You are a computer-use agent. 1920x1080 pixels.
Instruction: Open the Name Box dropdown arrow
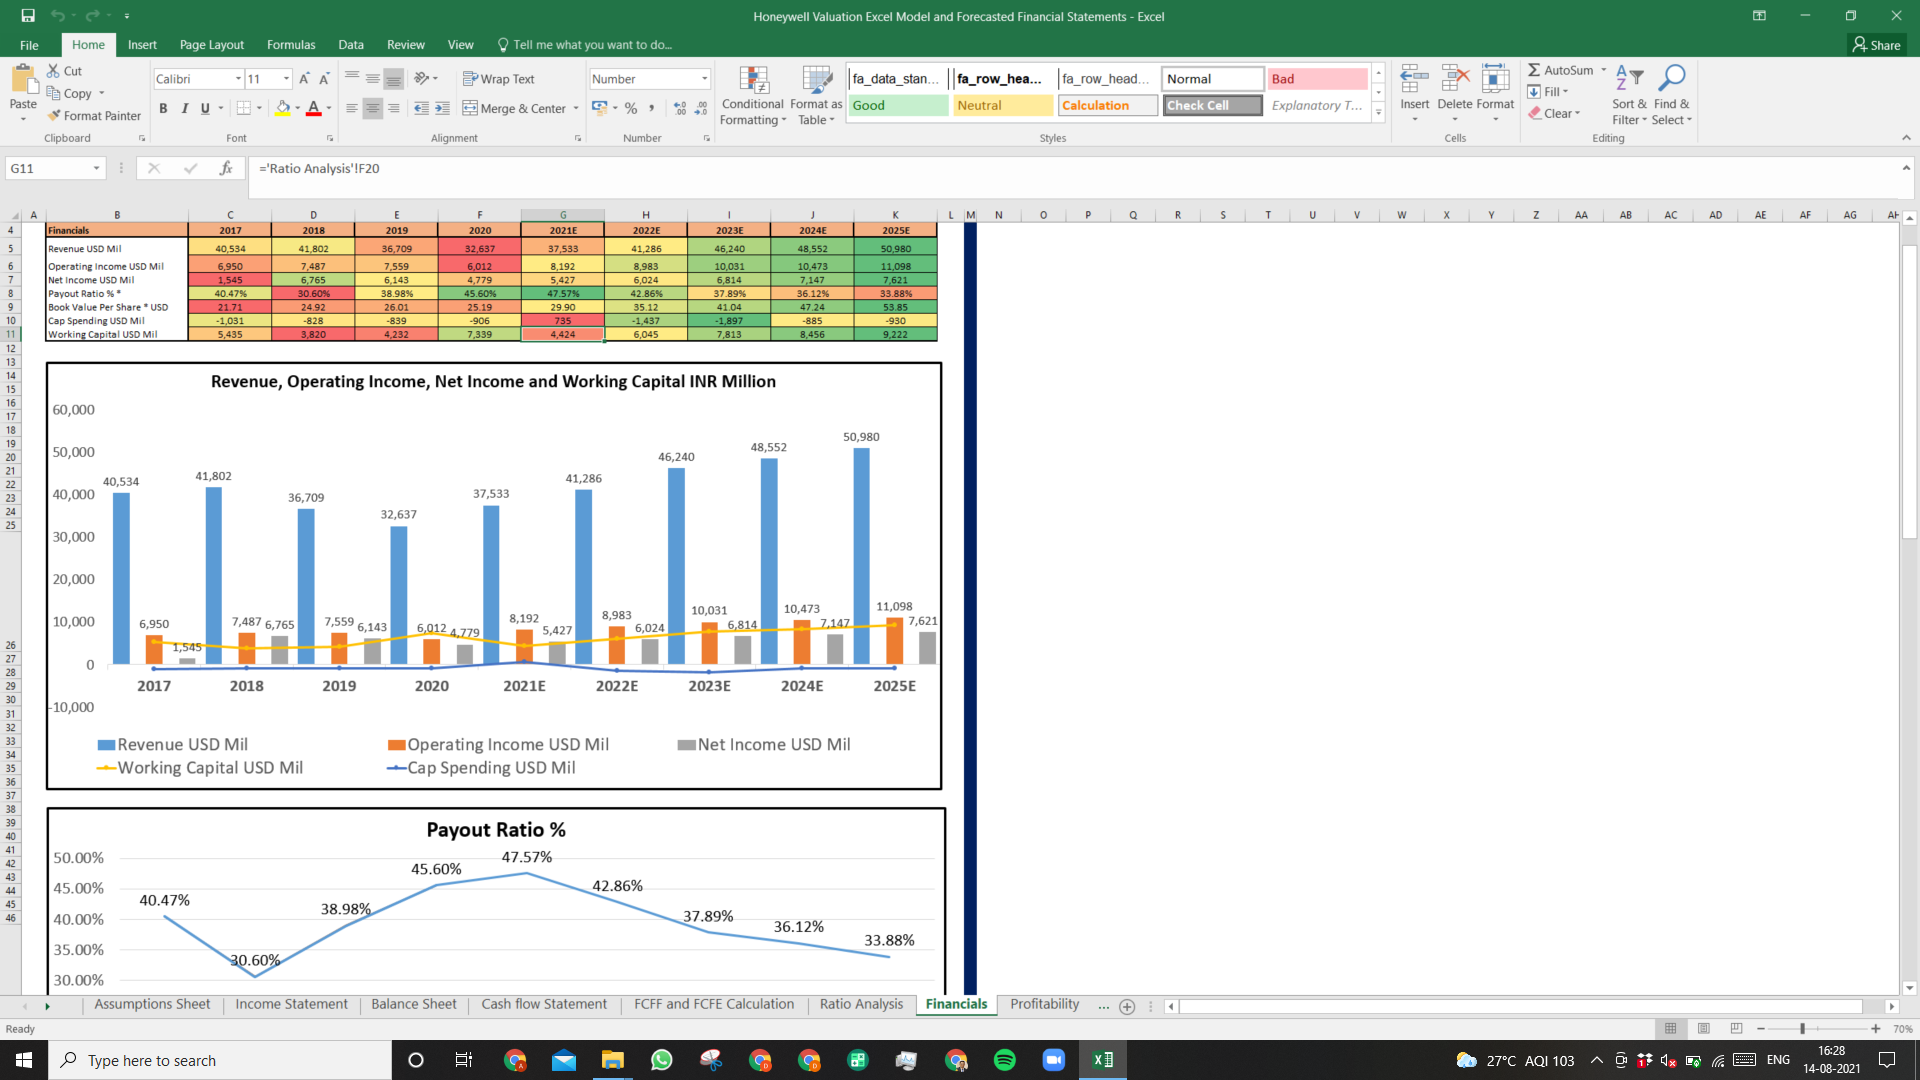(x=96, y=168)
